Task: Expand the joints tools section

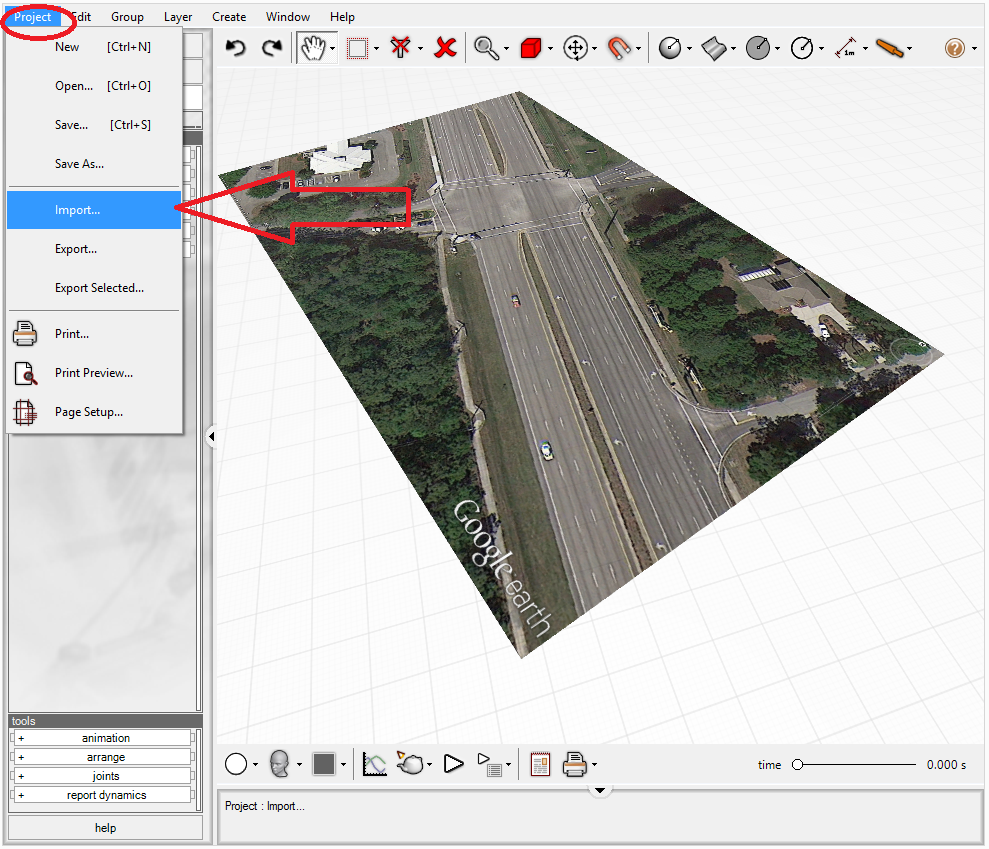Action: tap(102, 776)
